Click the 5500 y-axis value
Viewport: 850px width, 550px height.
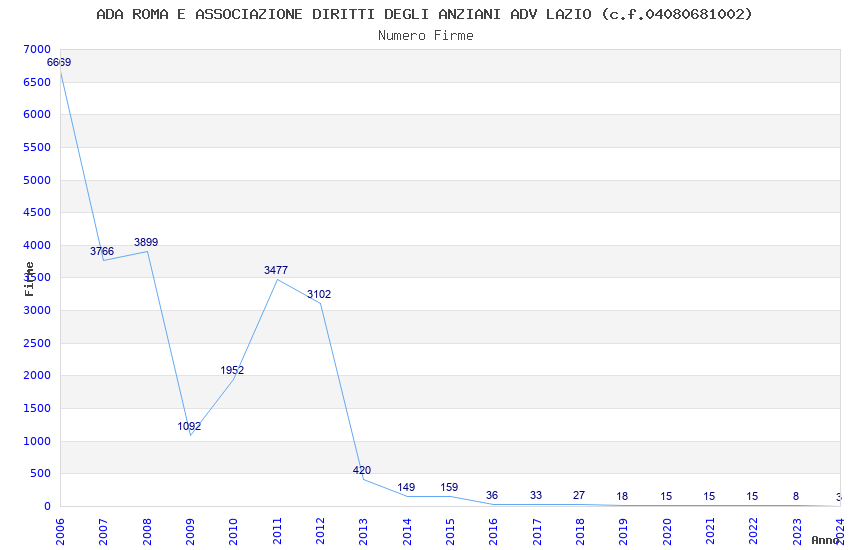[x=37, y=147]
